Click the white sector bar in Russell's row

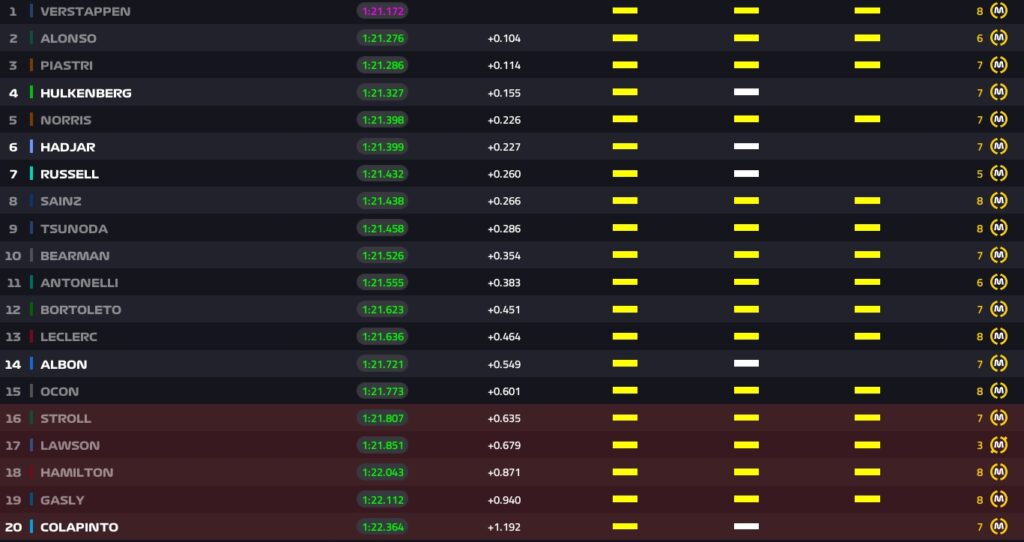tap(746, 174)
